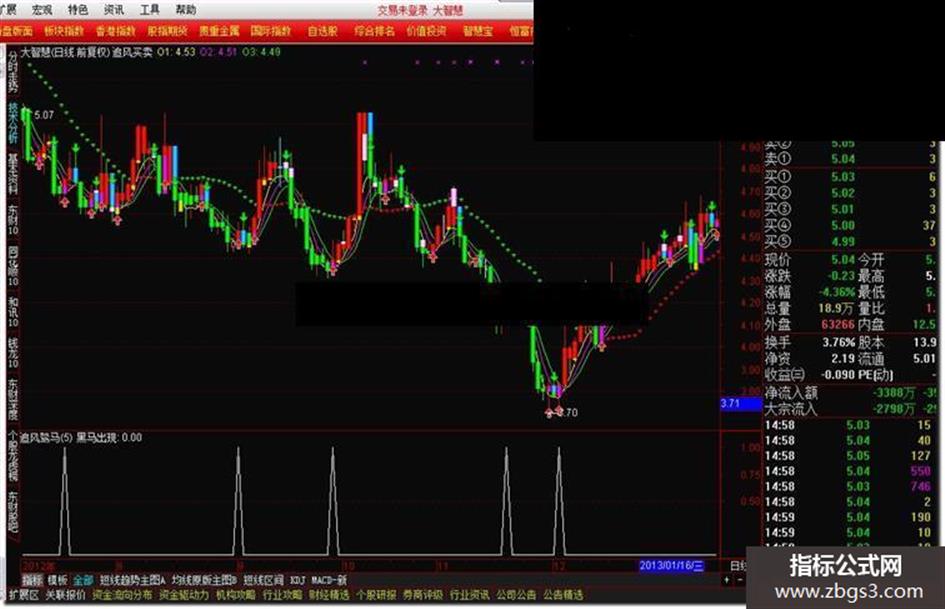Open 关联报价 in the bottom bar
The image size is (945, 609).
66,595
